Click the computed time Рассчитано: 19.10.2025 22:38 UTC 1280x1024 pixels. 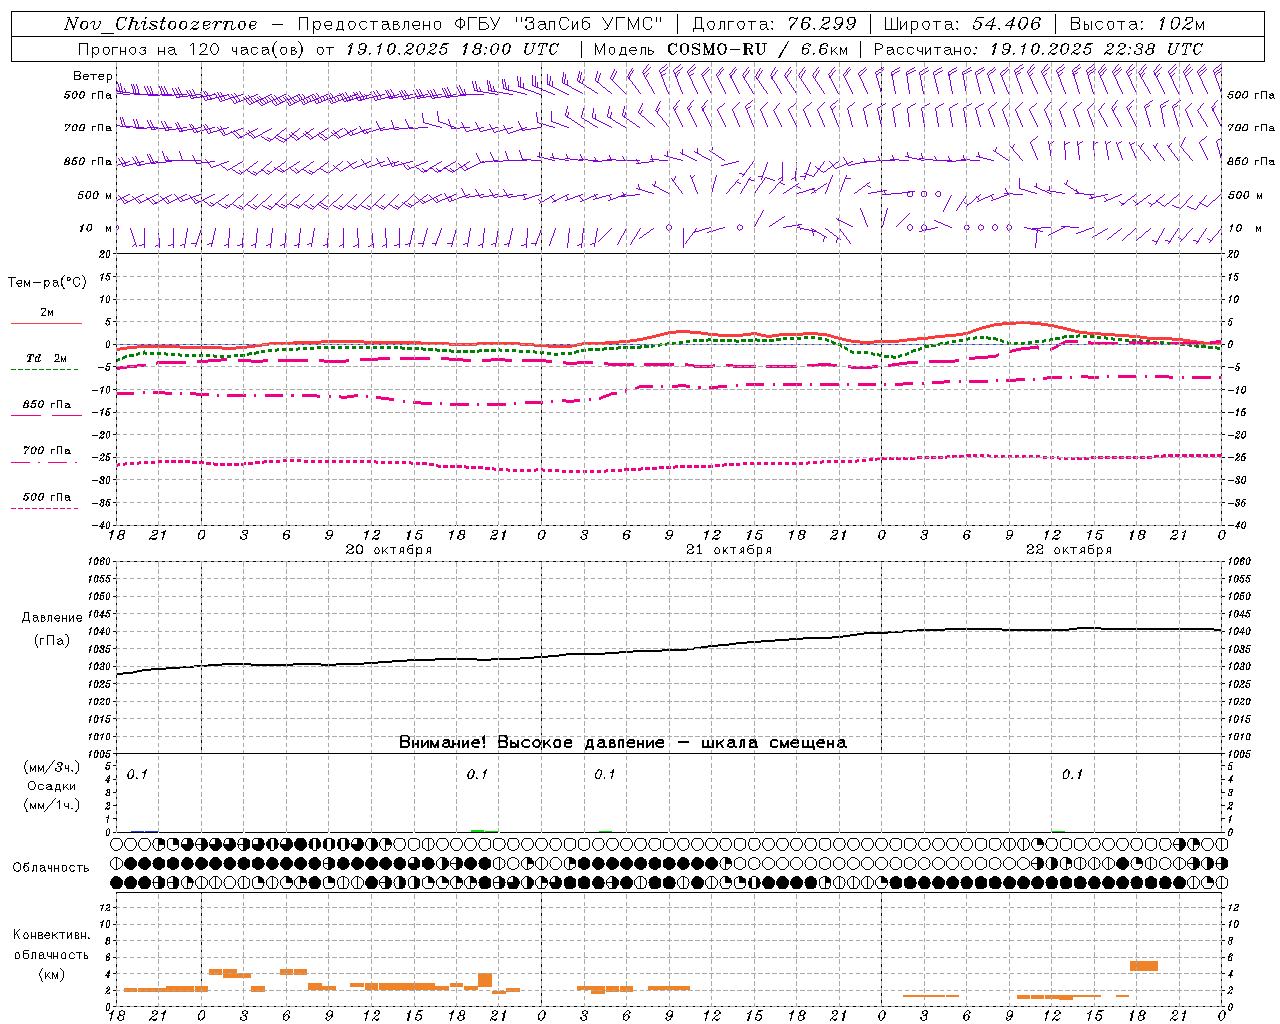(1038, 49)
